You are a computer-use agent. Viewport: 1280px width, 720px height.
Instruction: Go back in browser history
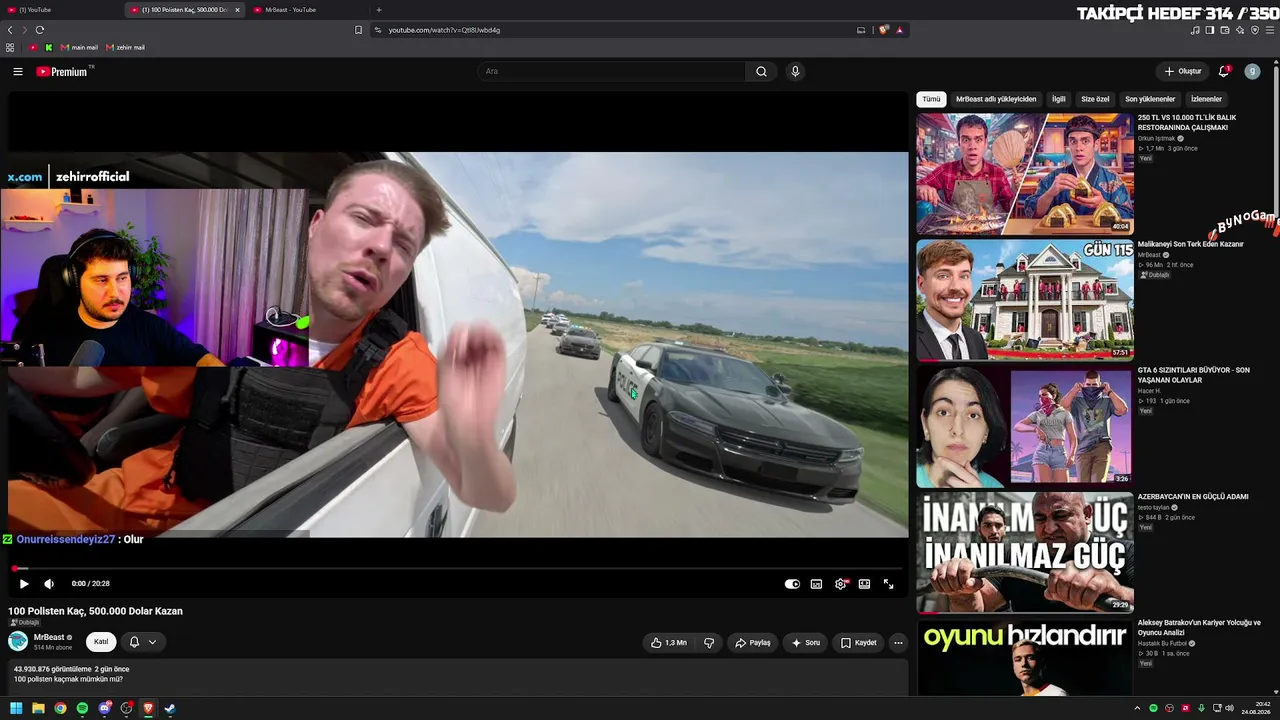tap(10, 30)
